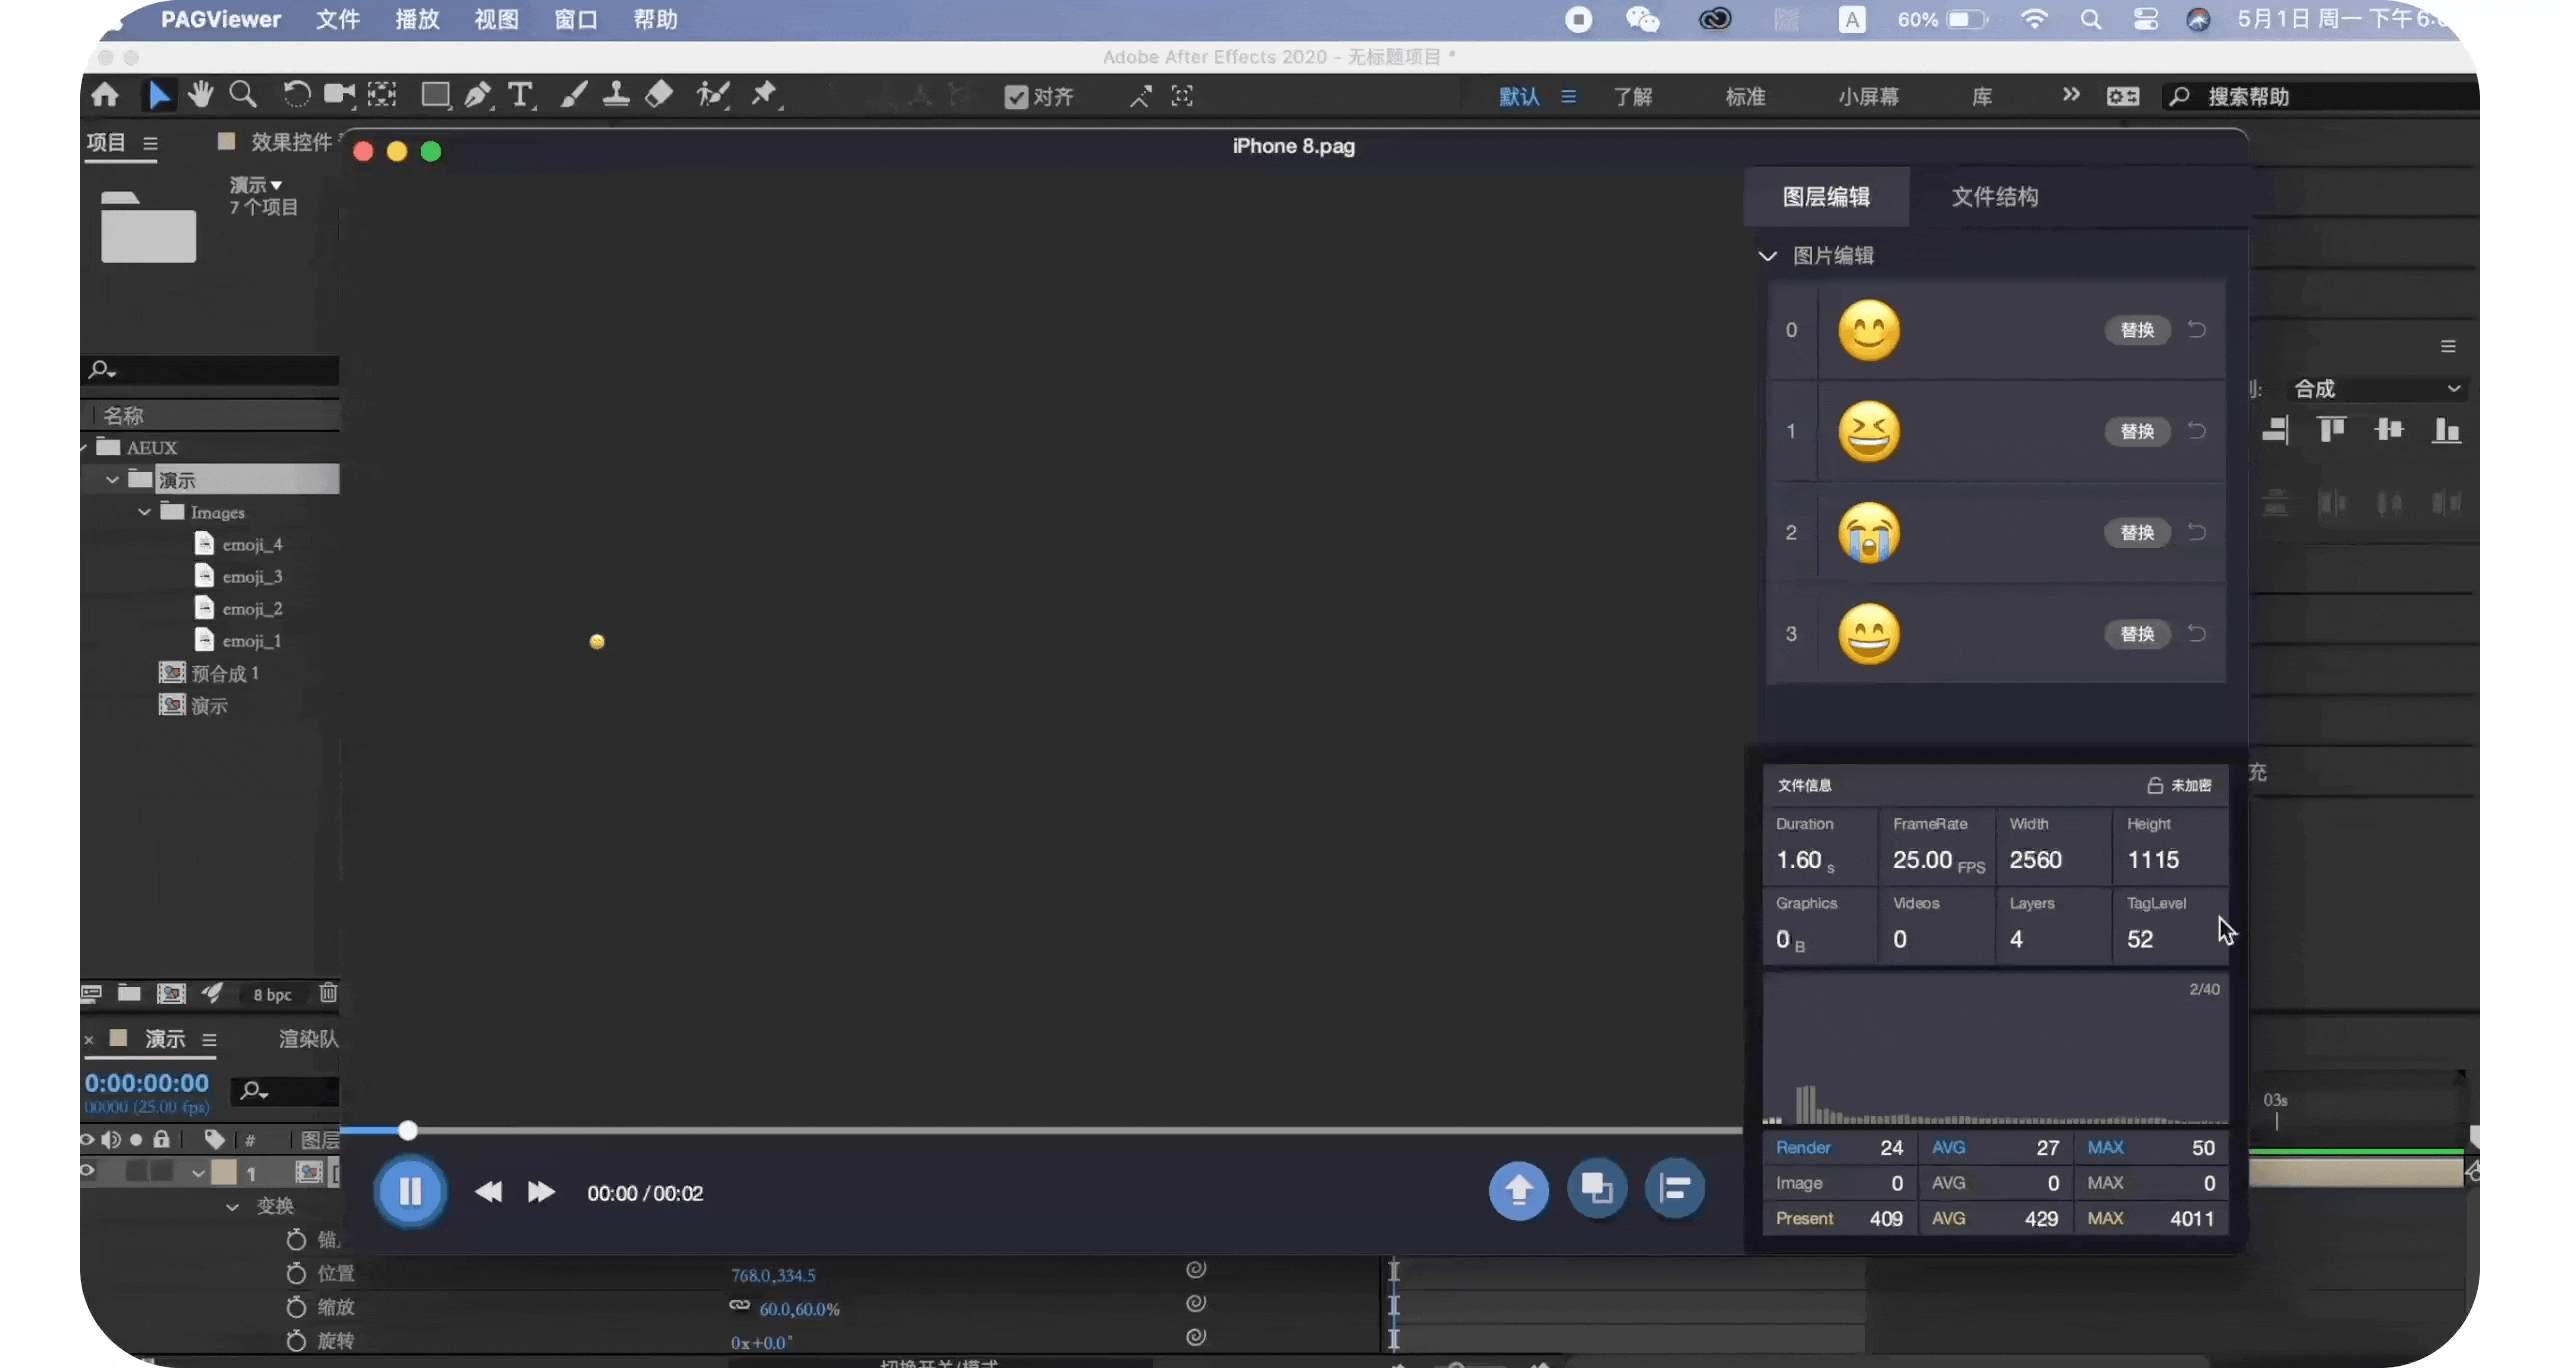Reset image 2 with undo arrow
This screenshot has width=2560, height=1368.
pyautogui.click(x=2196, y=532)
